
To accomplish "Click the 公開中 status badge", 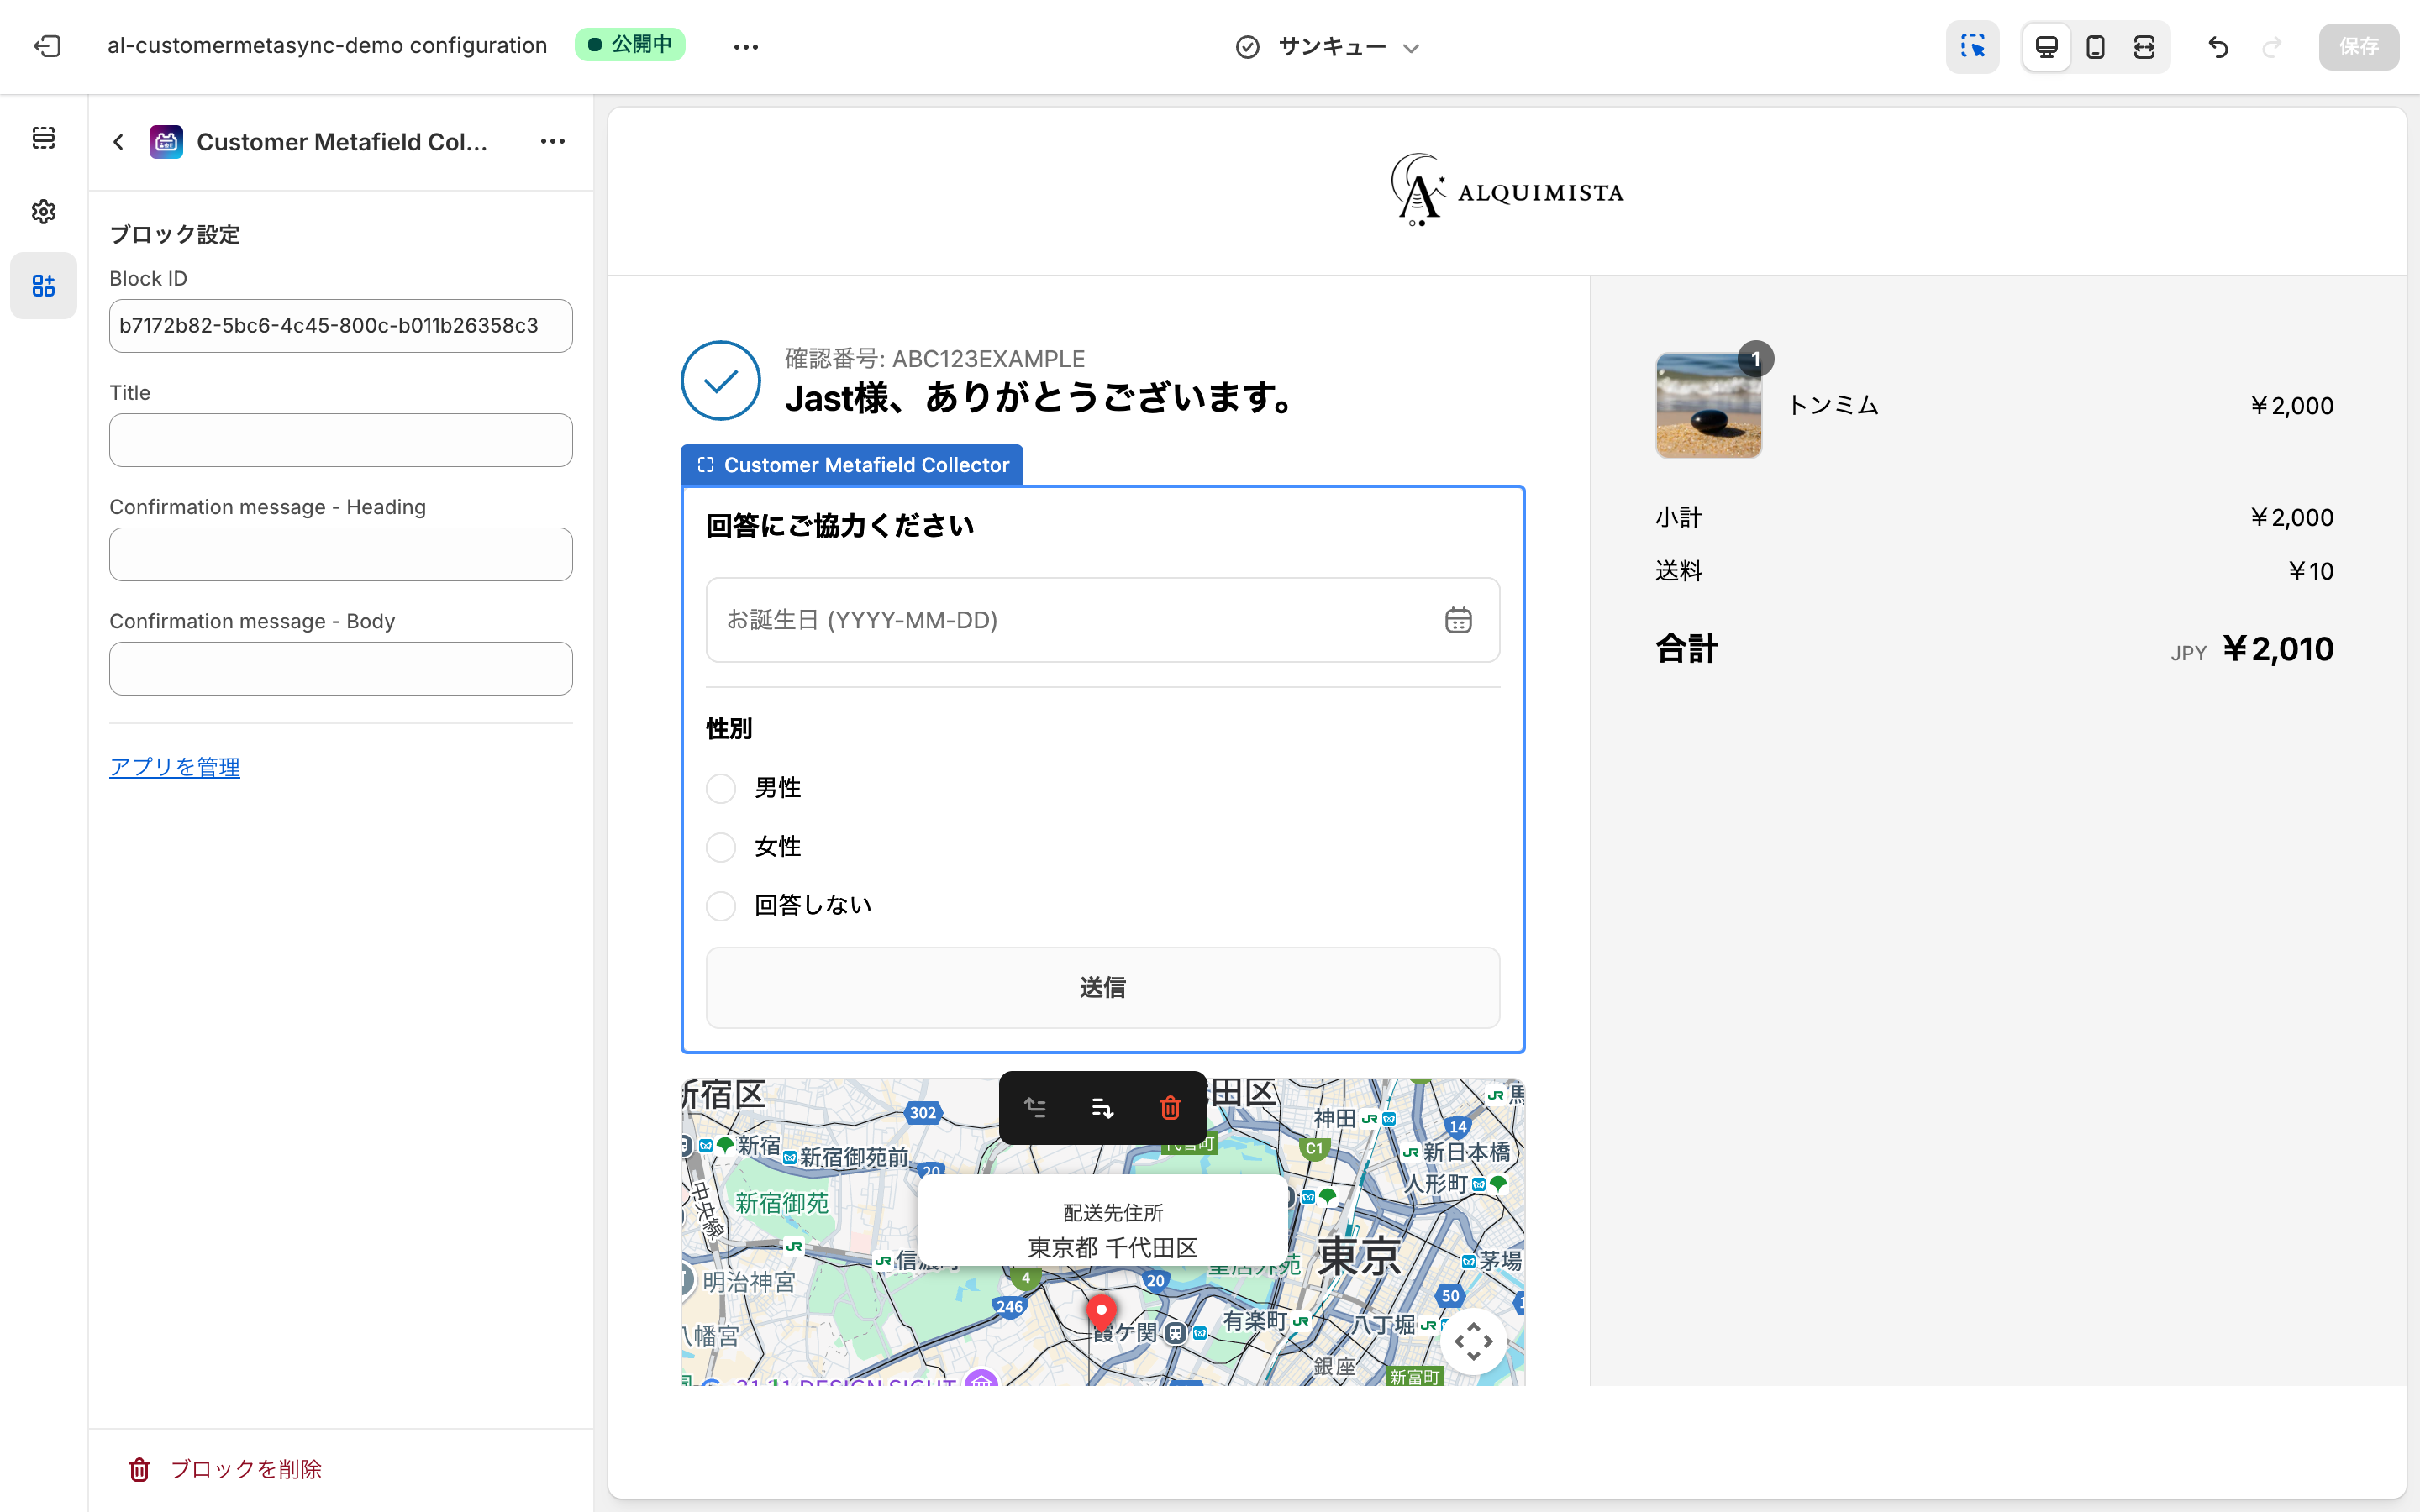I will click(630, 45).
